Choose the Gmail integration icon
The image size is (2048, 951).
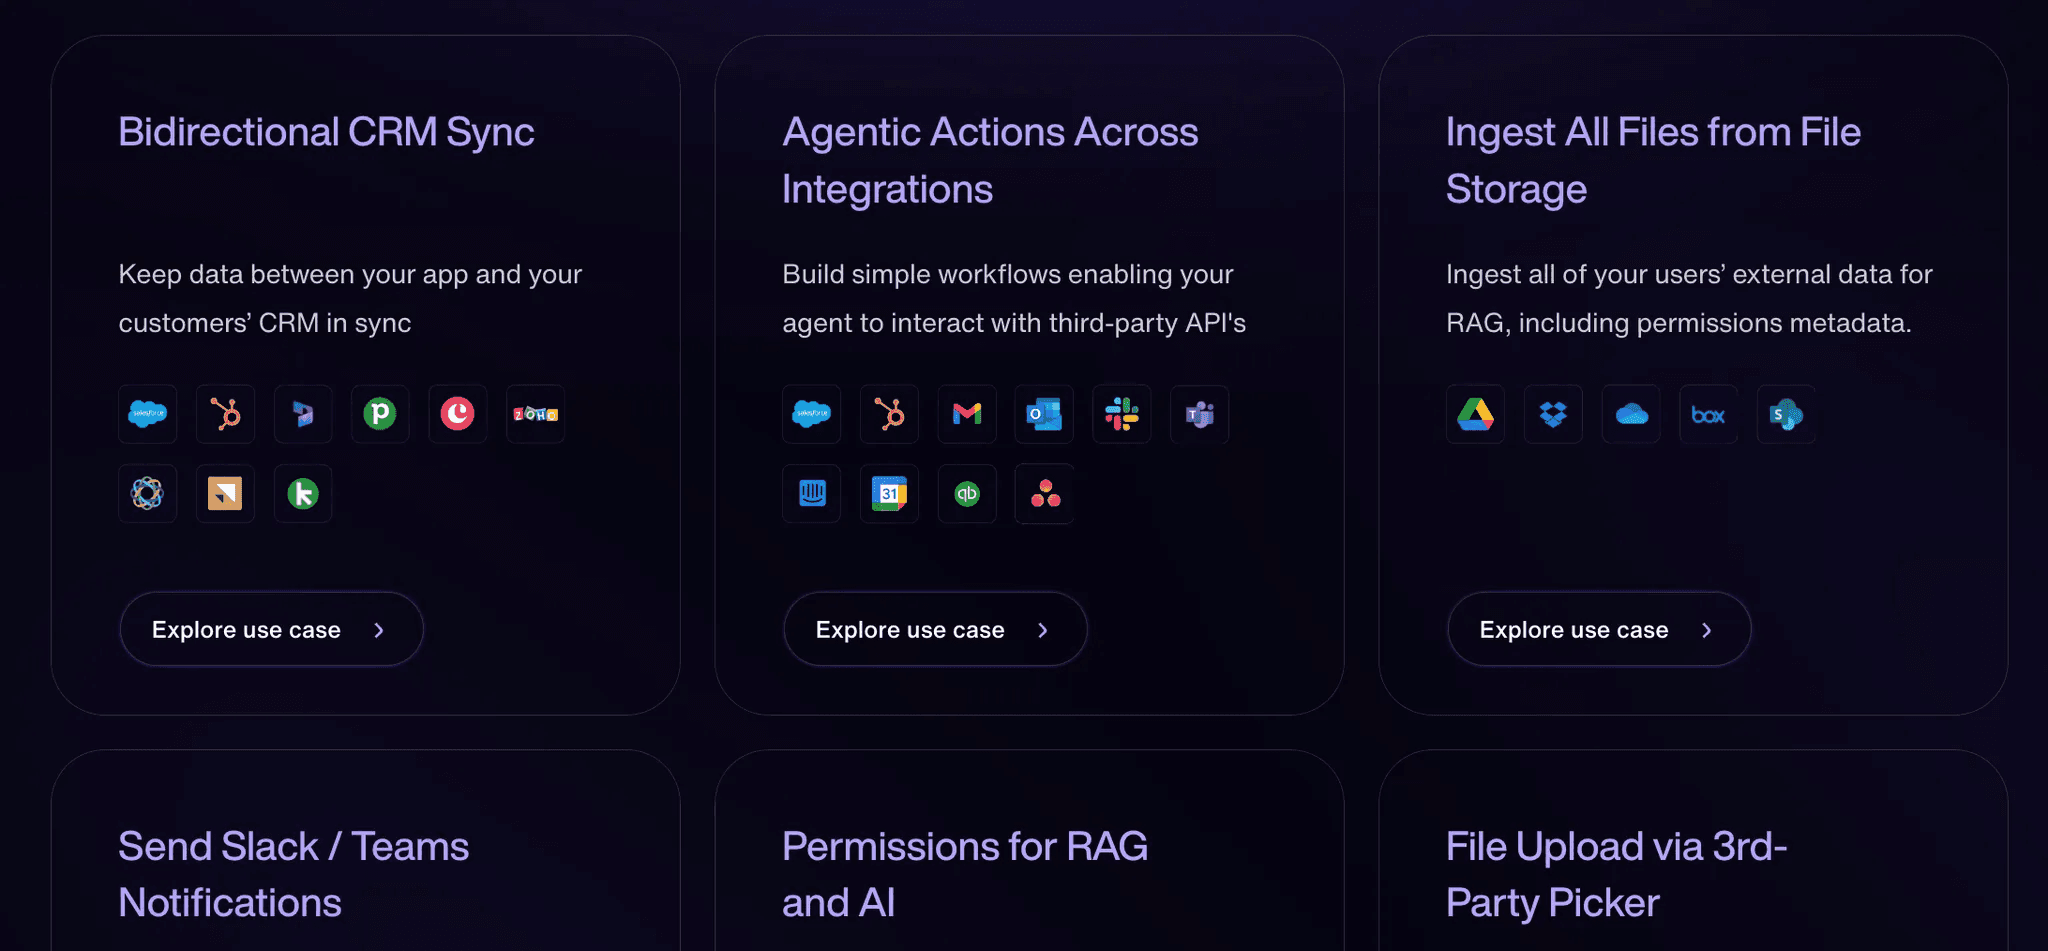pyautogui.click(x=967, y=414)
